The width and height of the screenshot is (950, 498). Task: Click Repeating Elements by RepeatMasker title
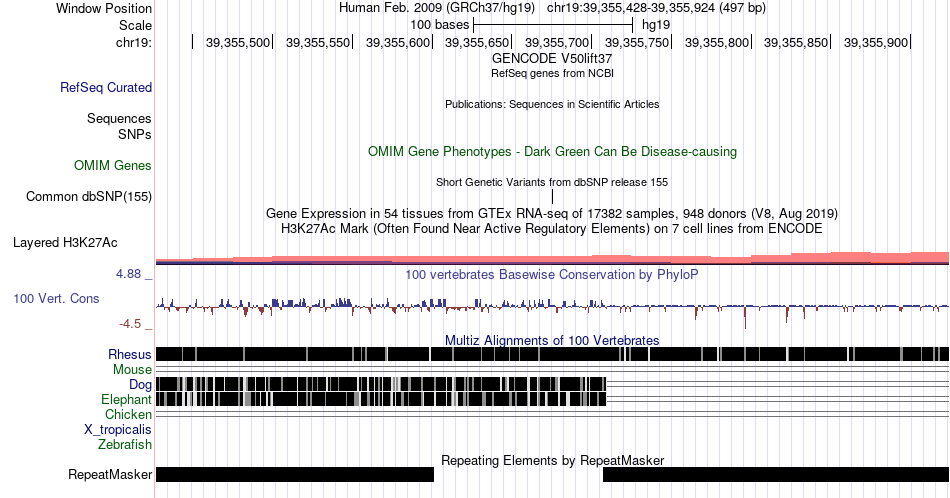pyautogui.click(x=552, y=460)
